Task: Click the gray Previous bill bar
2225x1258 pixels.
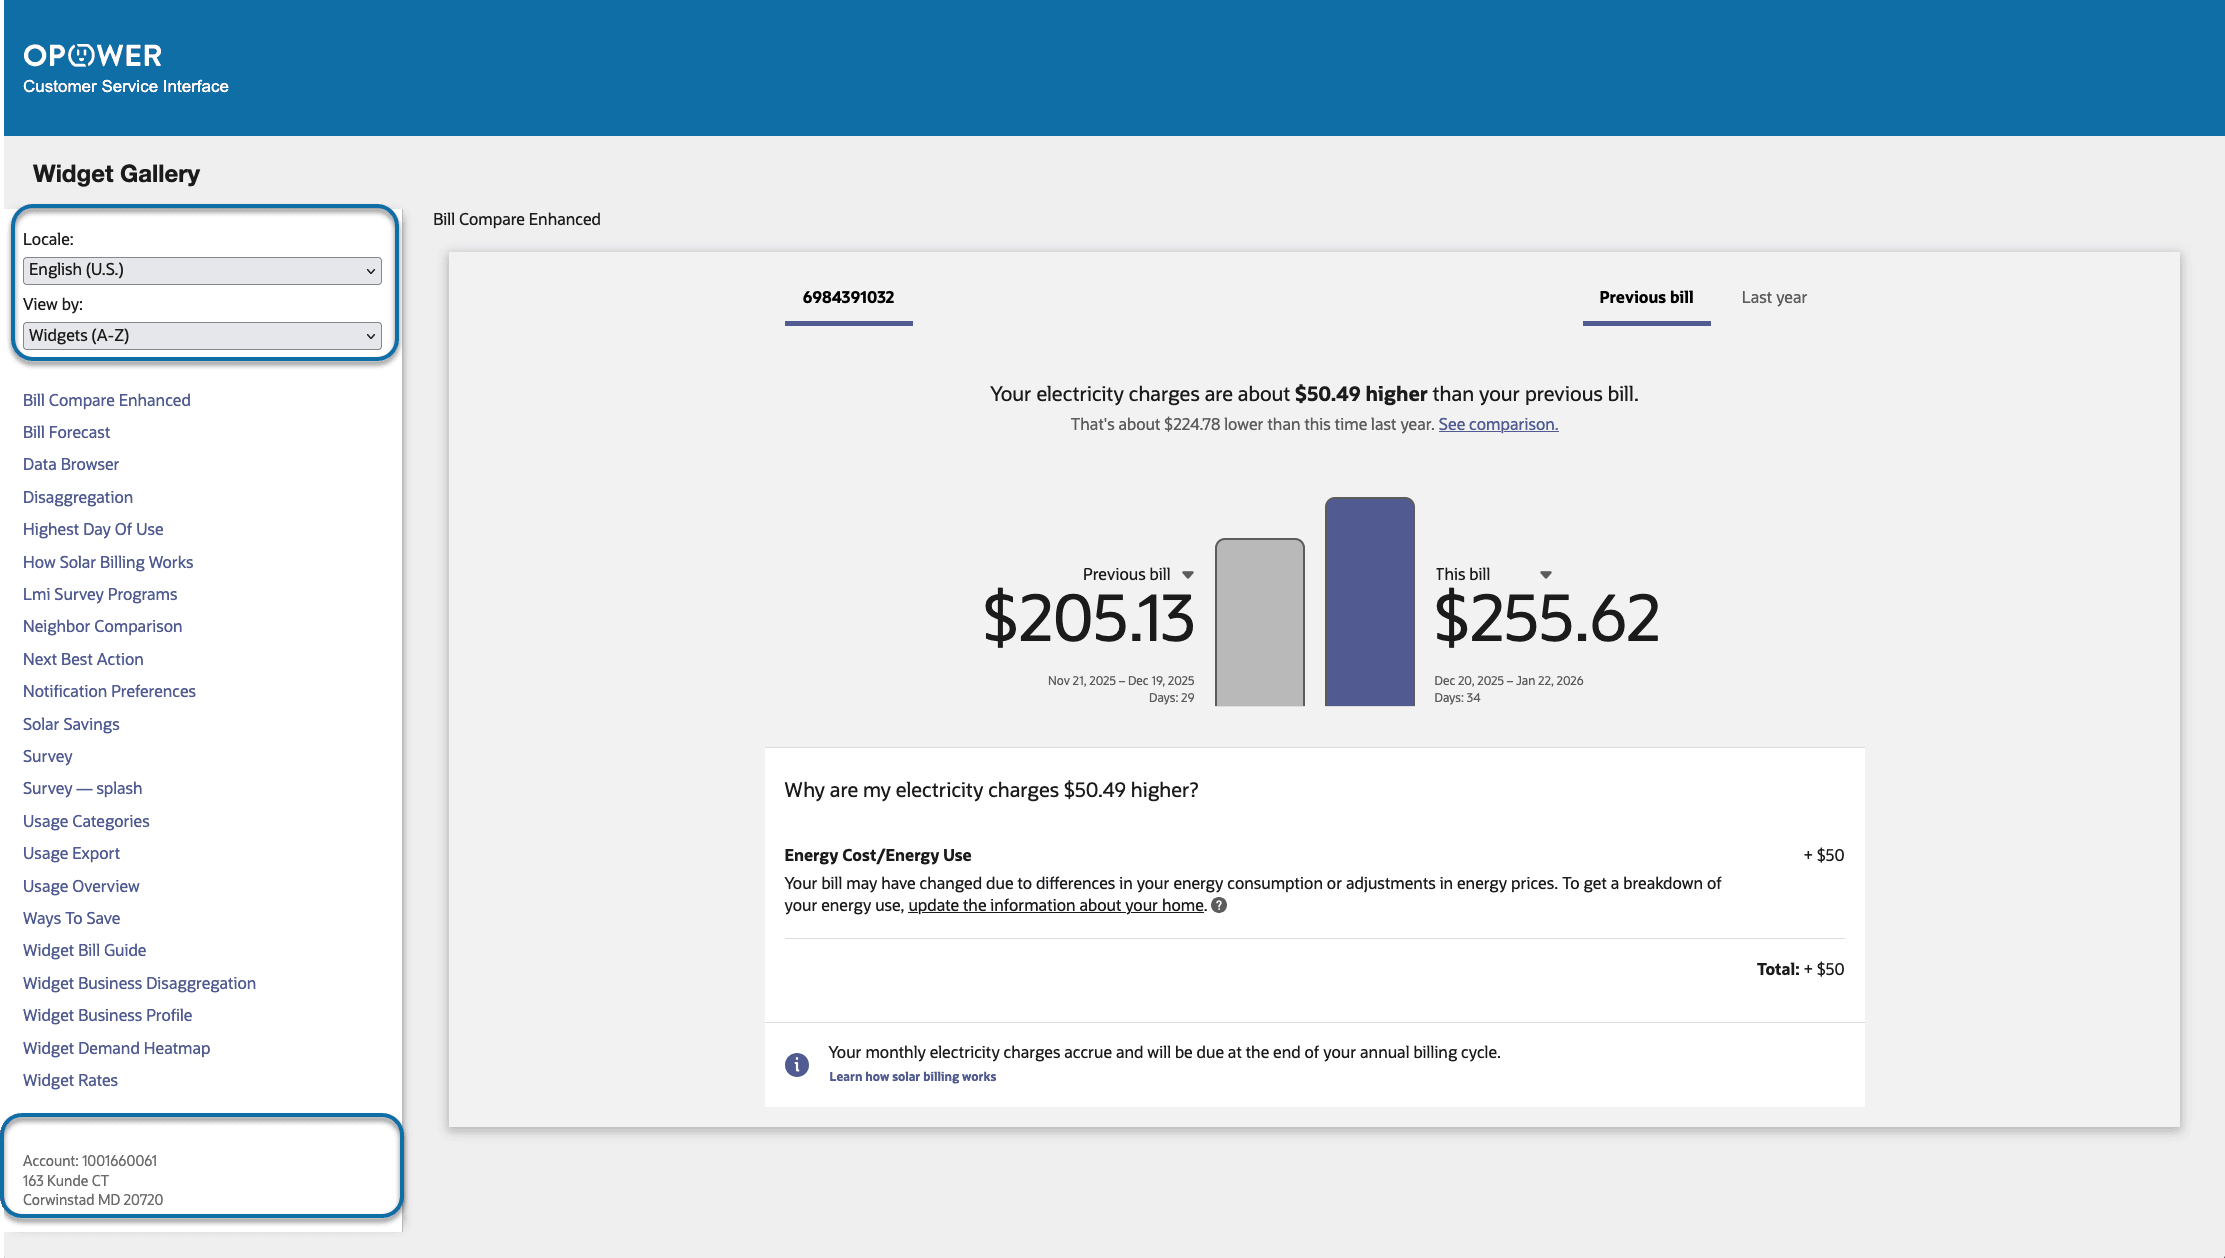Action: pos(1259,622)
